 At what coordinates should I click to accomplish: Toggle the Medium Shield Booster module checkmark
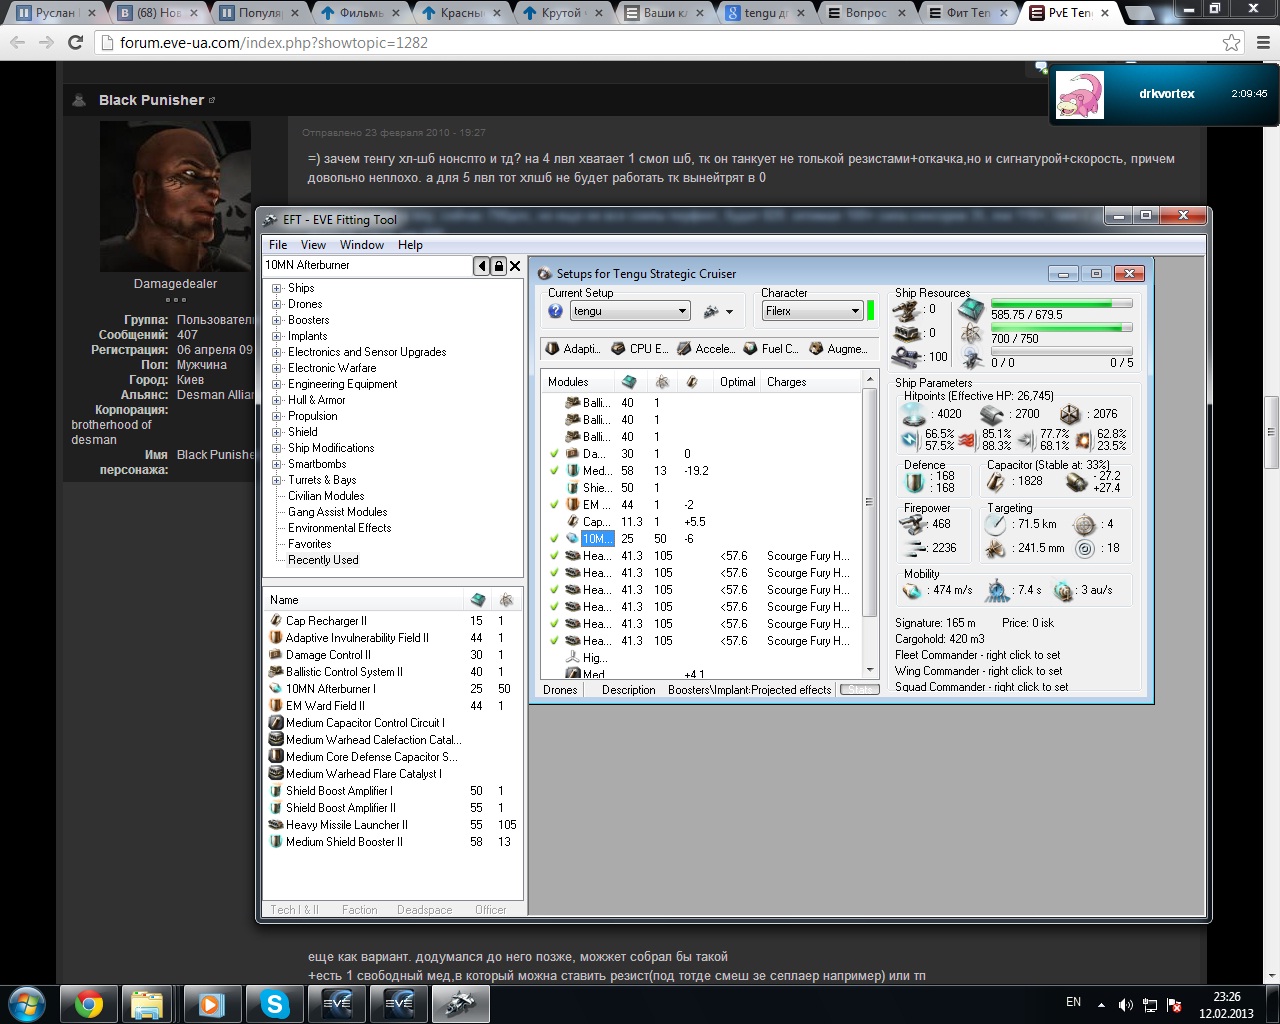[x=554, y=471]
